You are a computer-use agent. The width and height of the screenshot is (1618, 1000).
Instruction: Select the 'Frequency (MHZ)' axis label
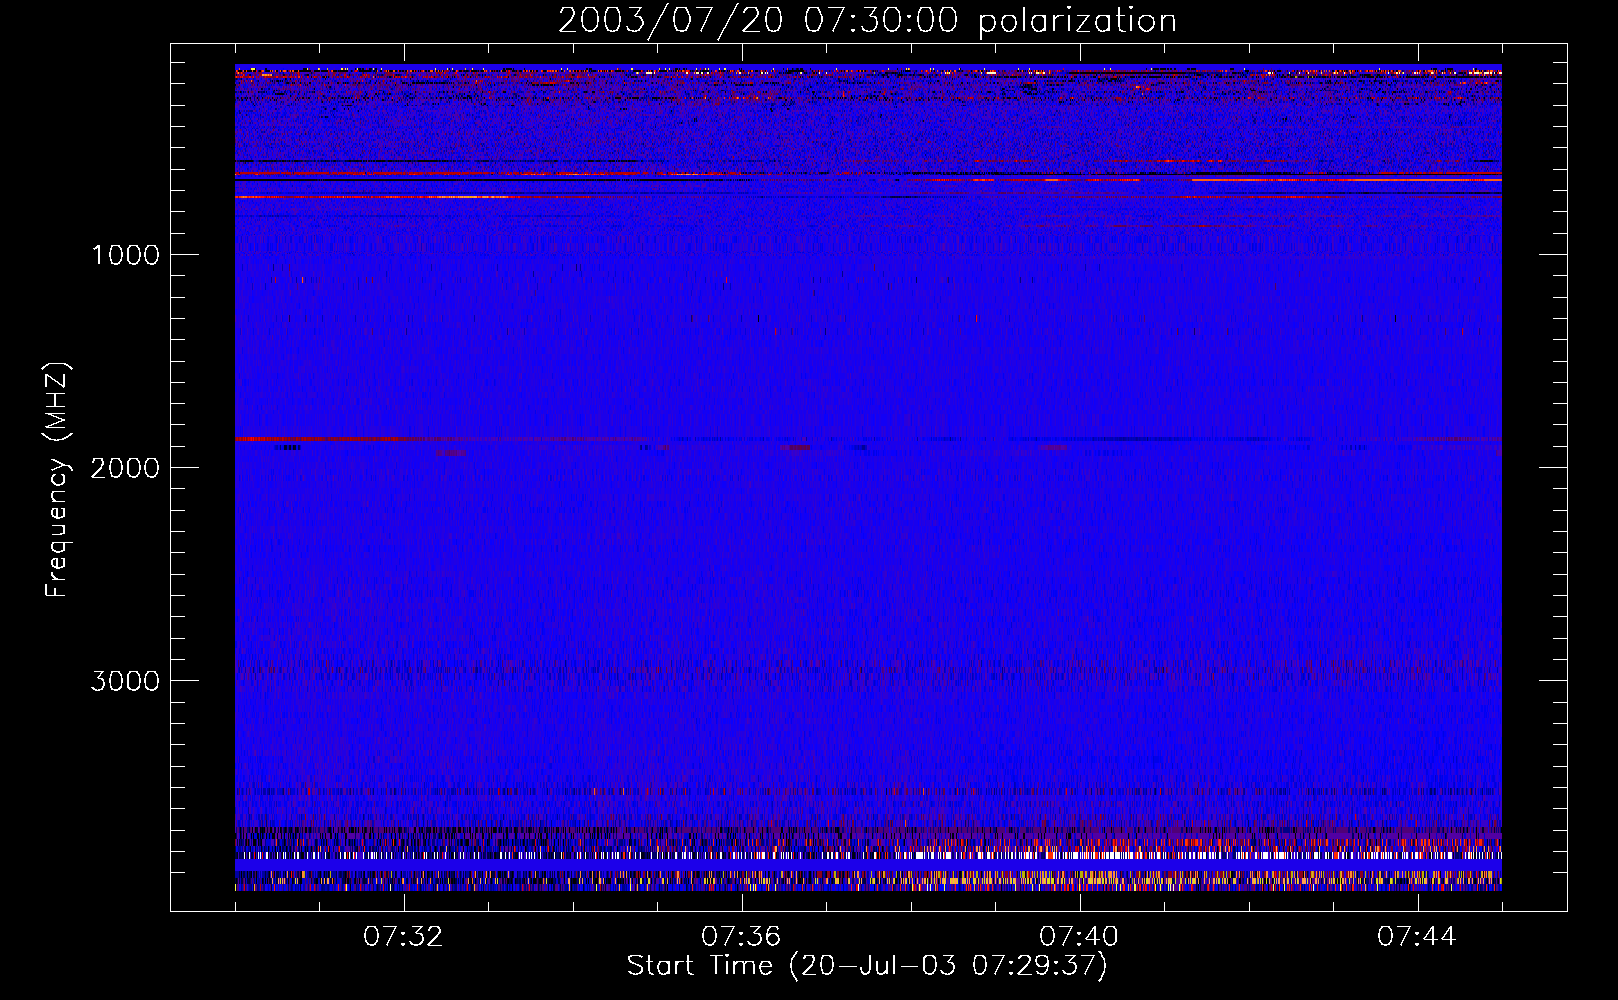pyautogui.click(x=57, y=480)
